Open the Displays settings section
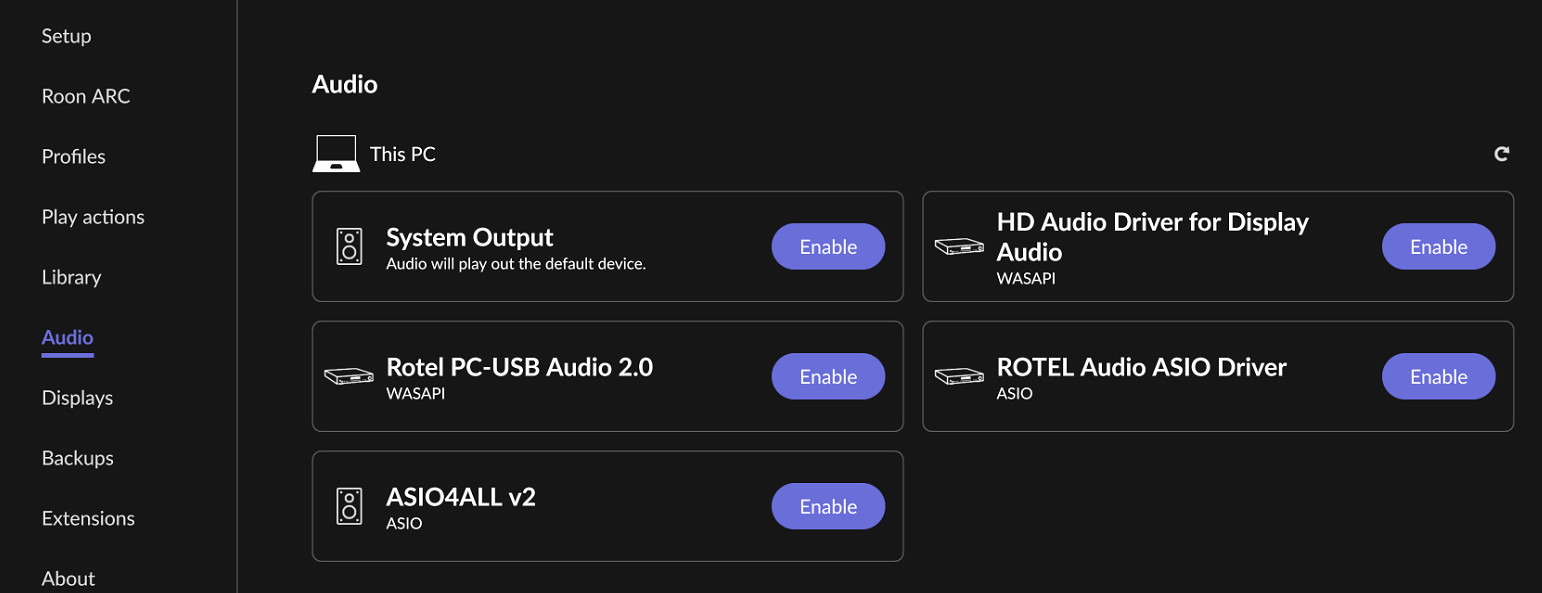Viewport: 1542px width, 593px height. tap(77, 398)
